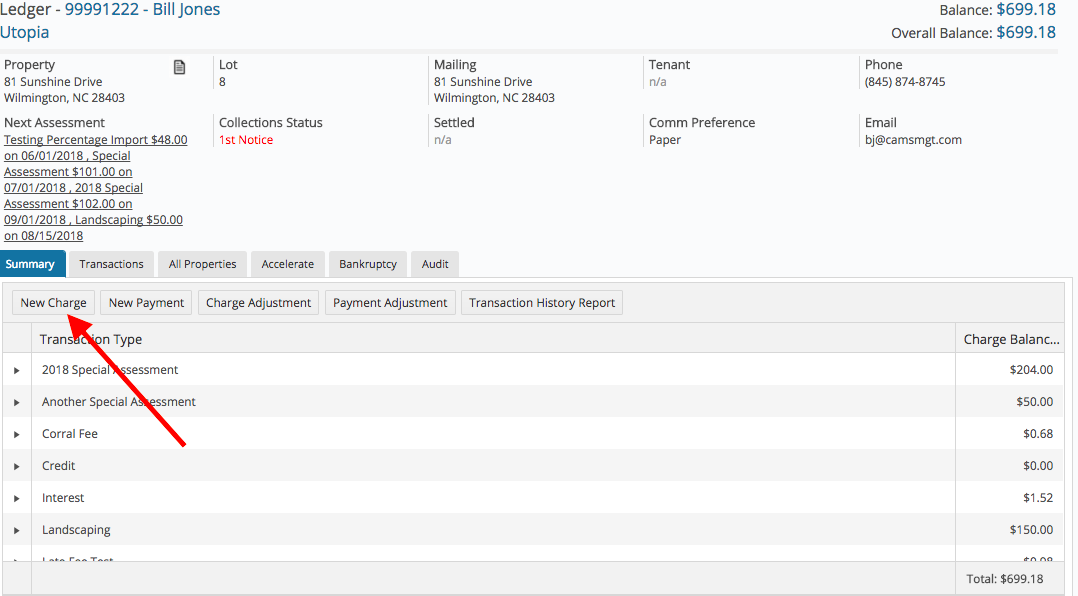Select the 2018 Special Assessment text
Screen dimensions: 1078x596
click(110, 370)
